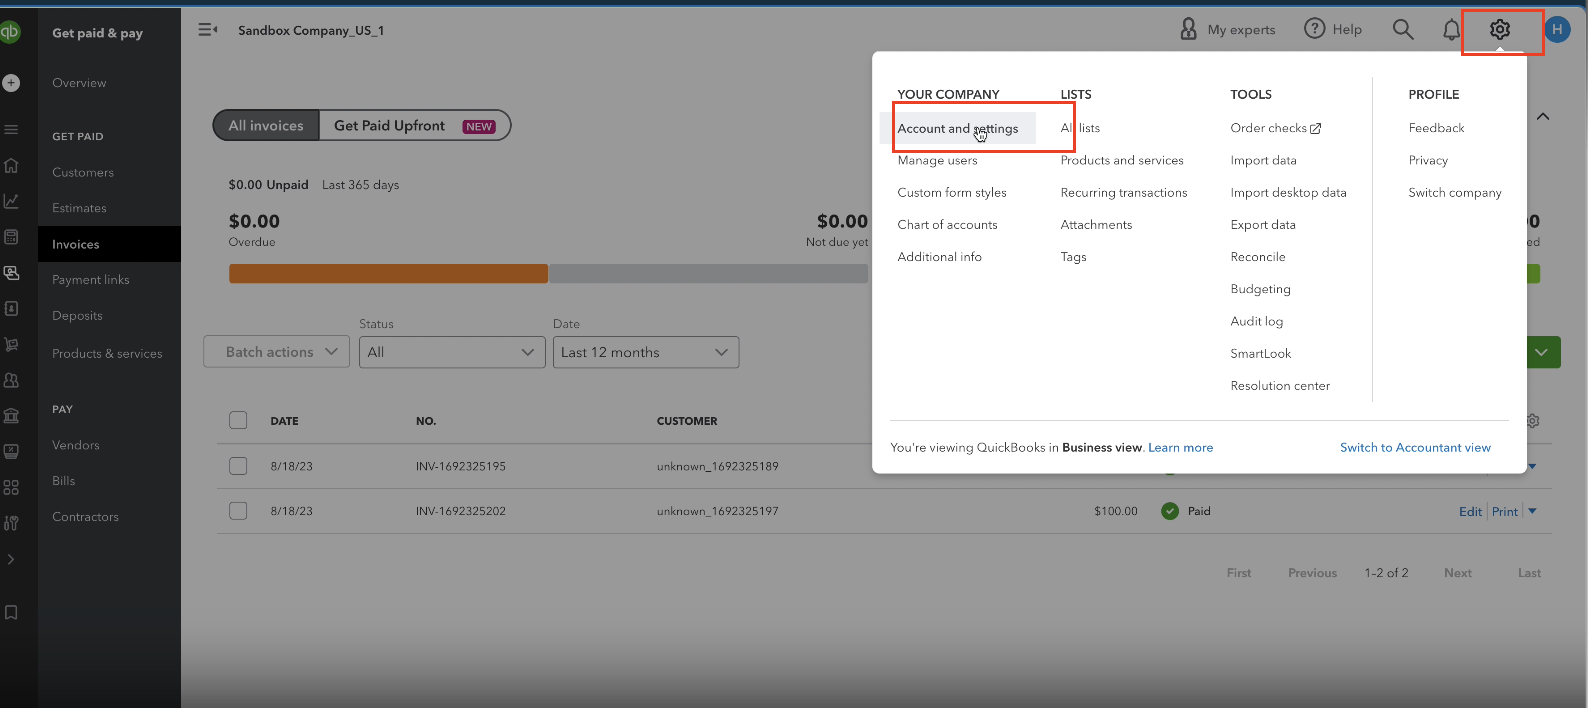Expand the left rail with the chevron arrow
The height and width of the screenshot is (708, 1588).
point(11,559)
